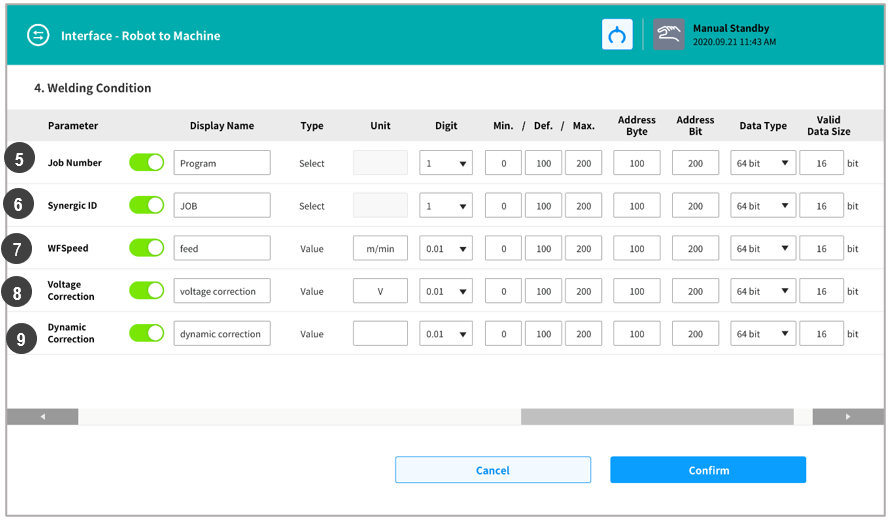Image resolution: width=892 pixels, height=521 pixels.
Task: Disable the WFSpeed parameter toggle
Action: [x=146, y=248]
